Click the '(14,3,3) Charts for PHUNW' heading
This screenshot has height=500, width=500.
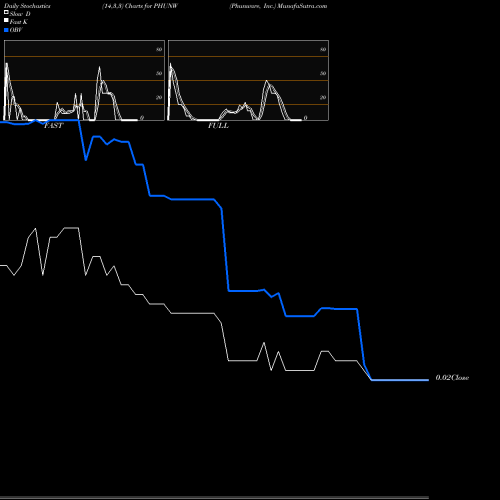(140, 6)
